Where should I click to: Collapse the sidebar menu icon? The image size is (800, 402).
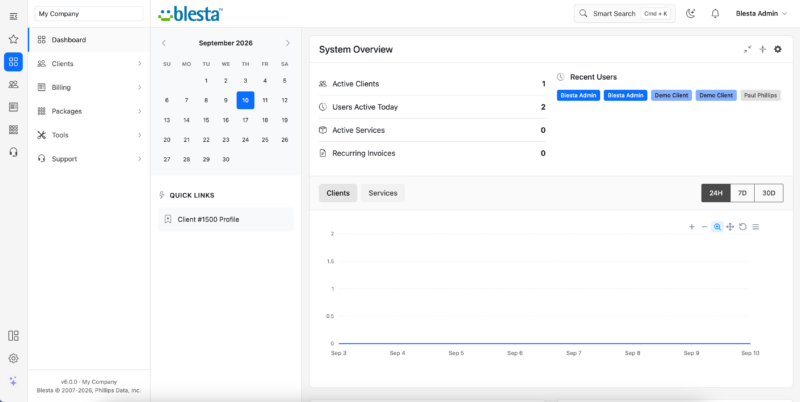13,17
